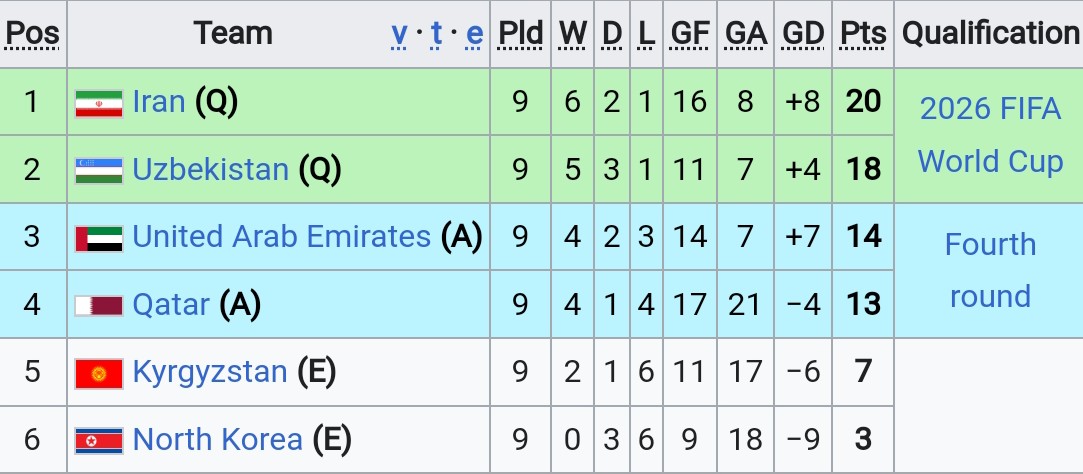Click the 'v' view template link

[x=399, y=33]
